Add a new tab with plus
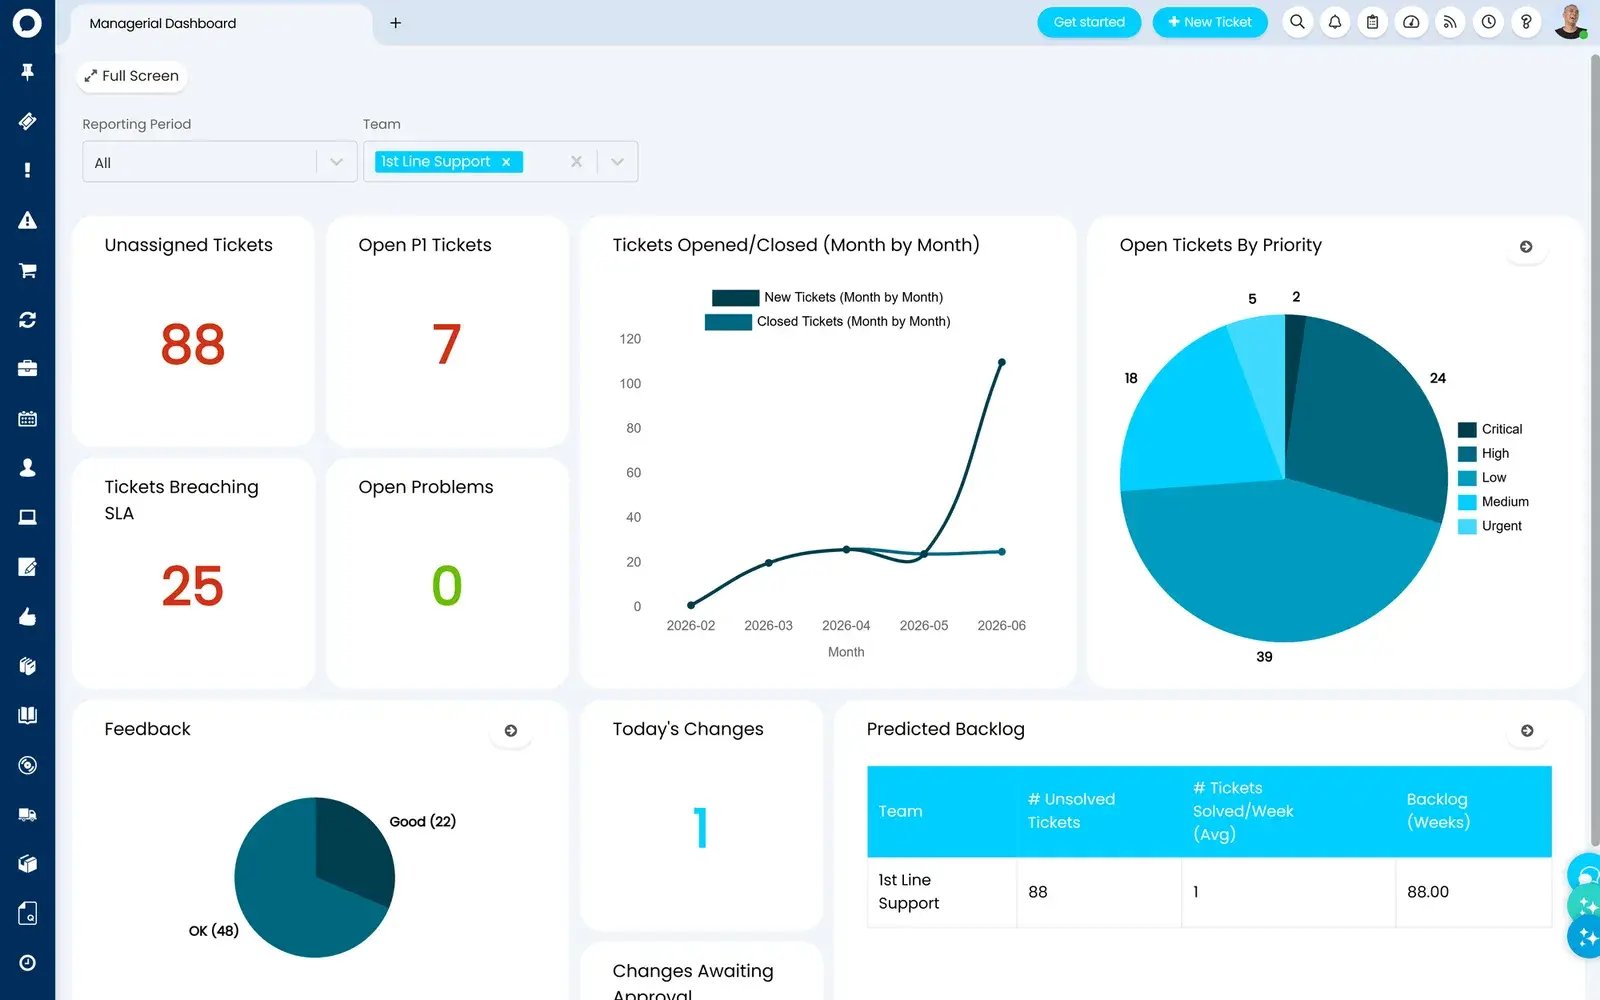 tap(396, 23)
